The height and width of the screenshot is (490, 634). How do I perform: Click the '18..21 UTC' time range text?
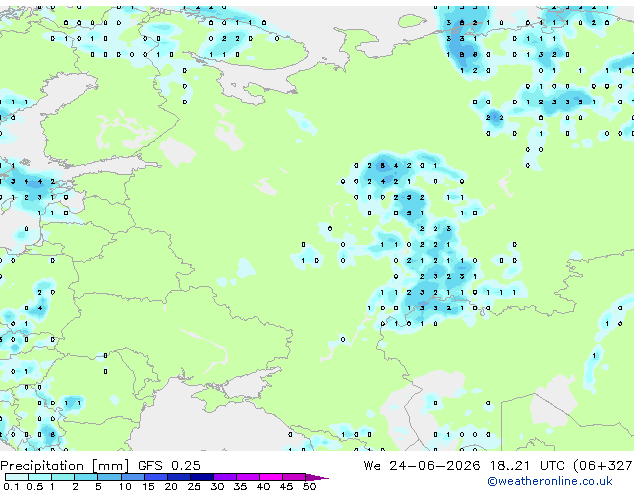click(526, 466)
